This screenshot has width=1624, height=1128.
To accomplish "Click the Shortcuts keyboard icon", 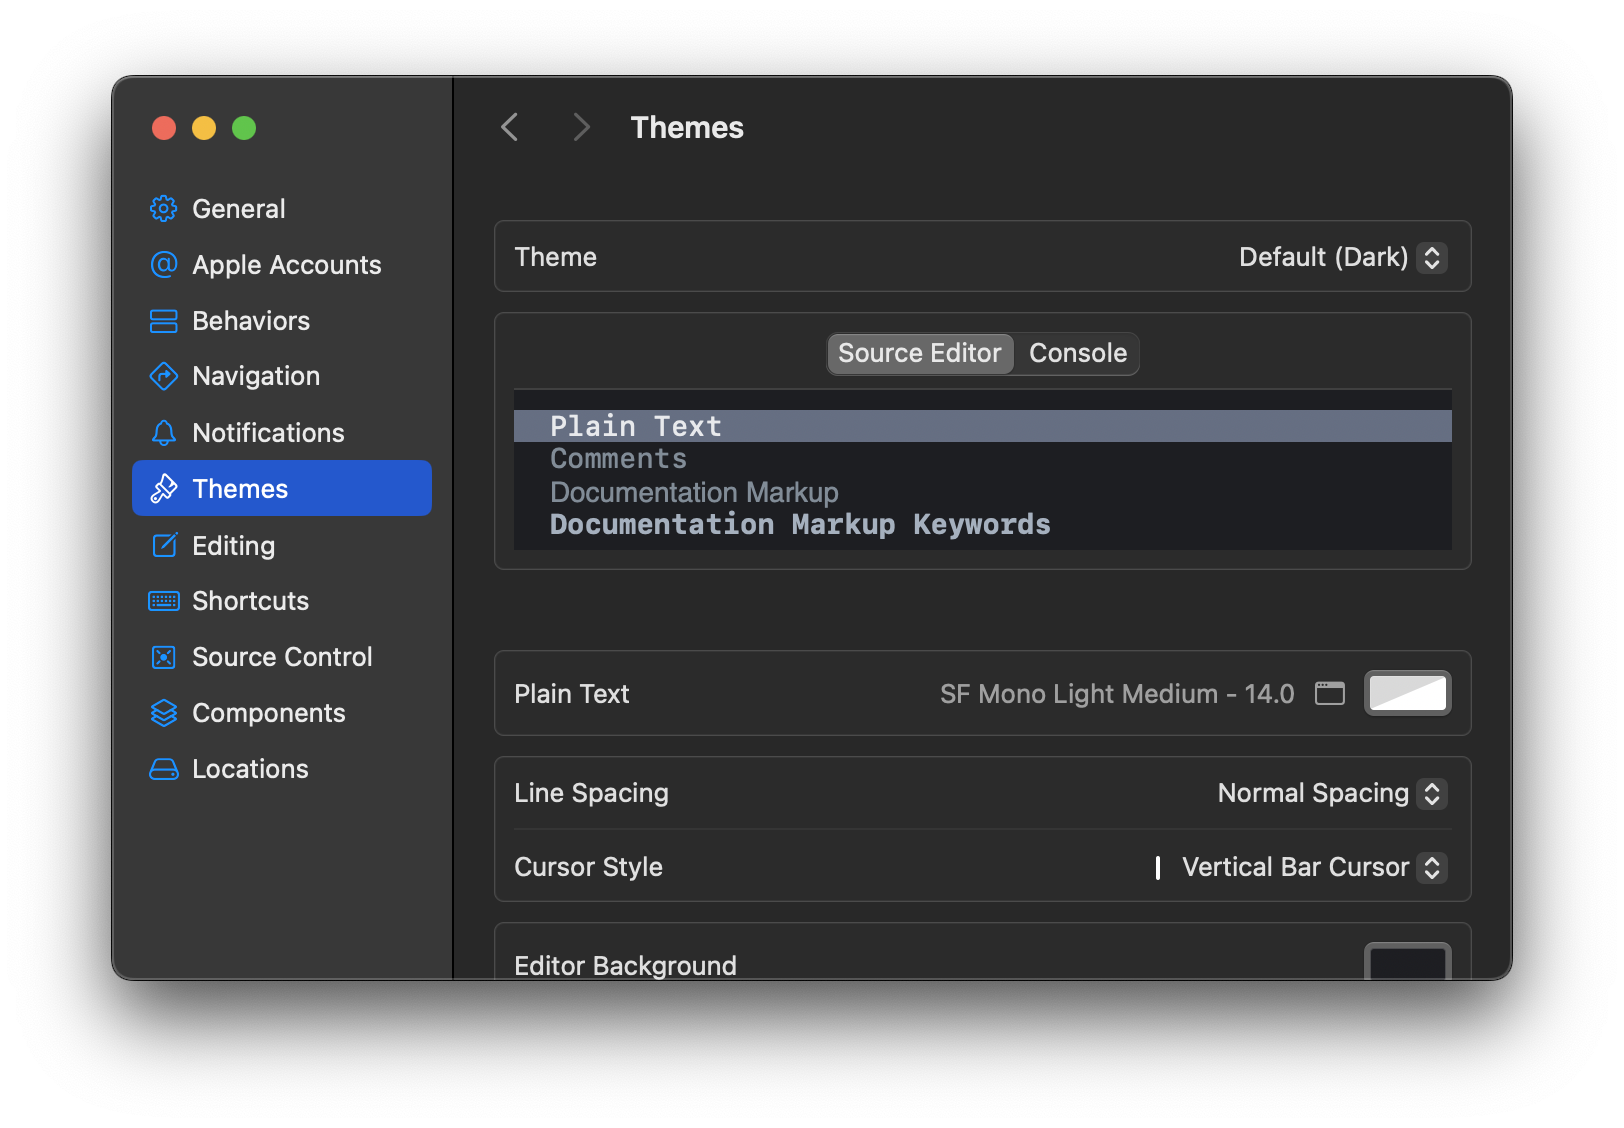I will (164, 601).
